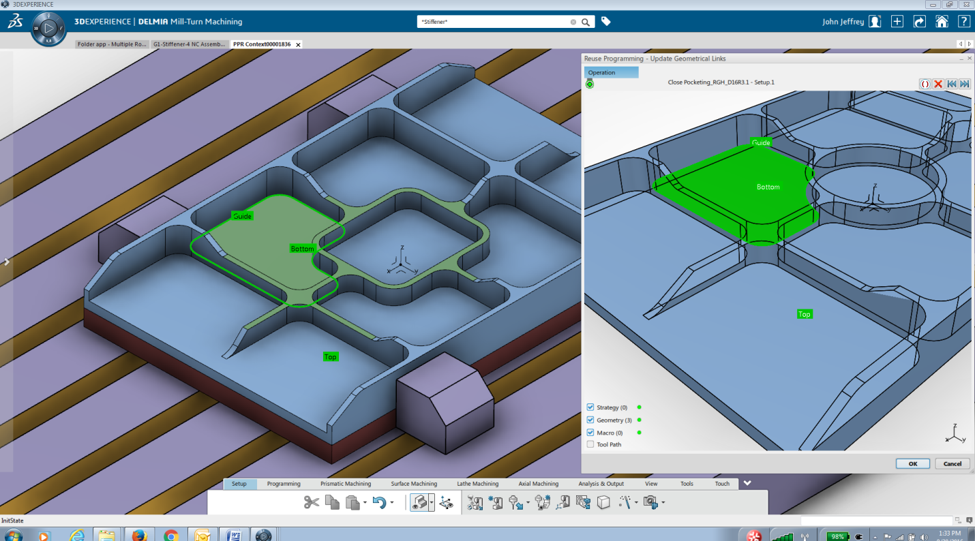Expand the left side panel arrow

6,262
